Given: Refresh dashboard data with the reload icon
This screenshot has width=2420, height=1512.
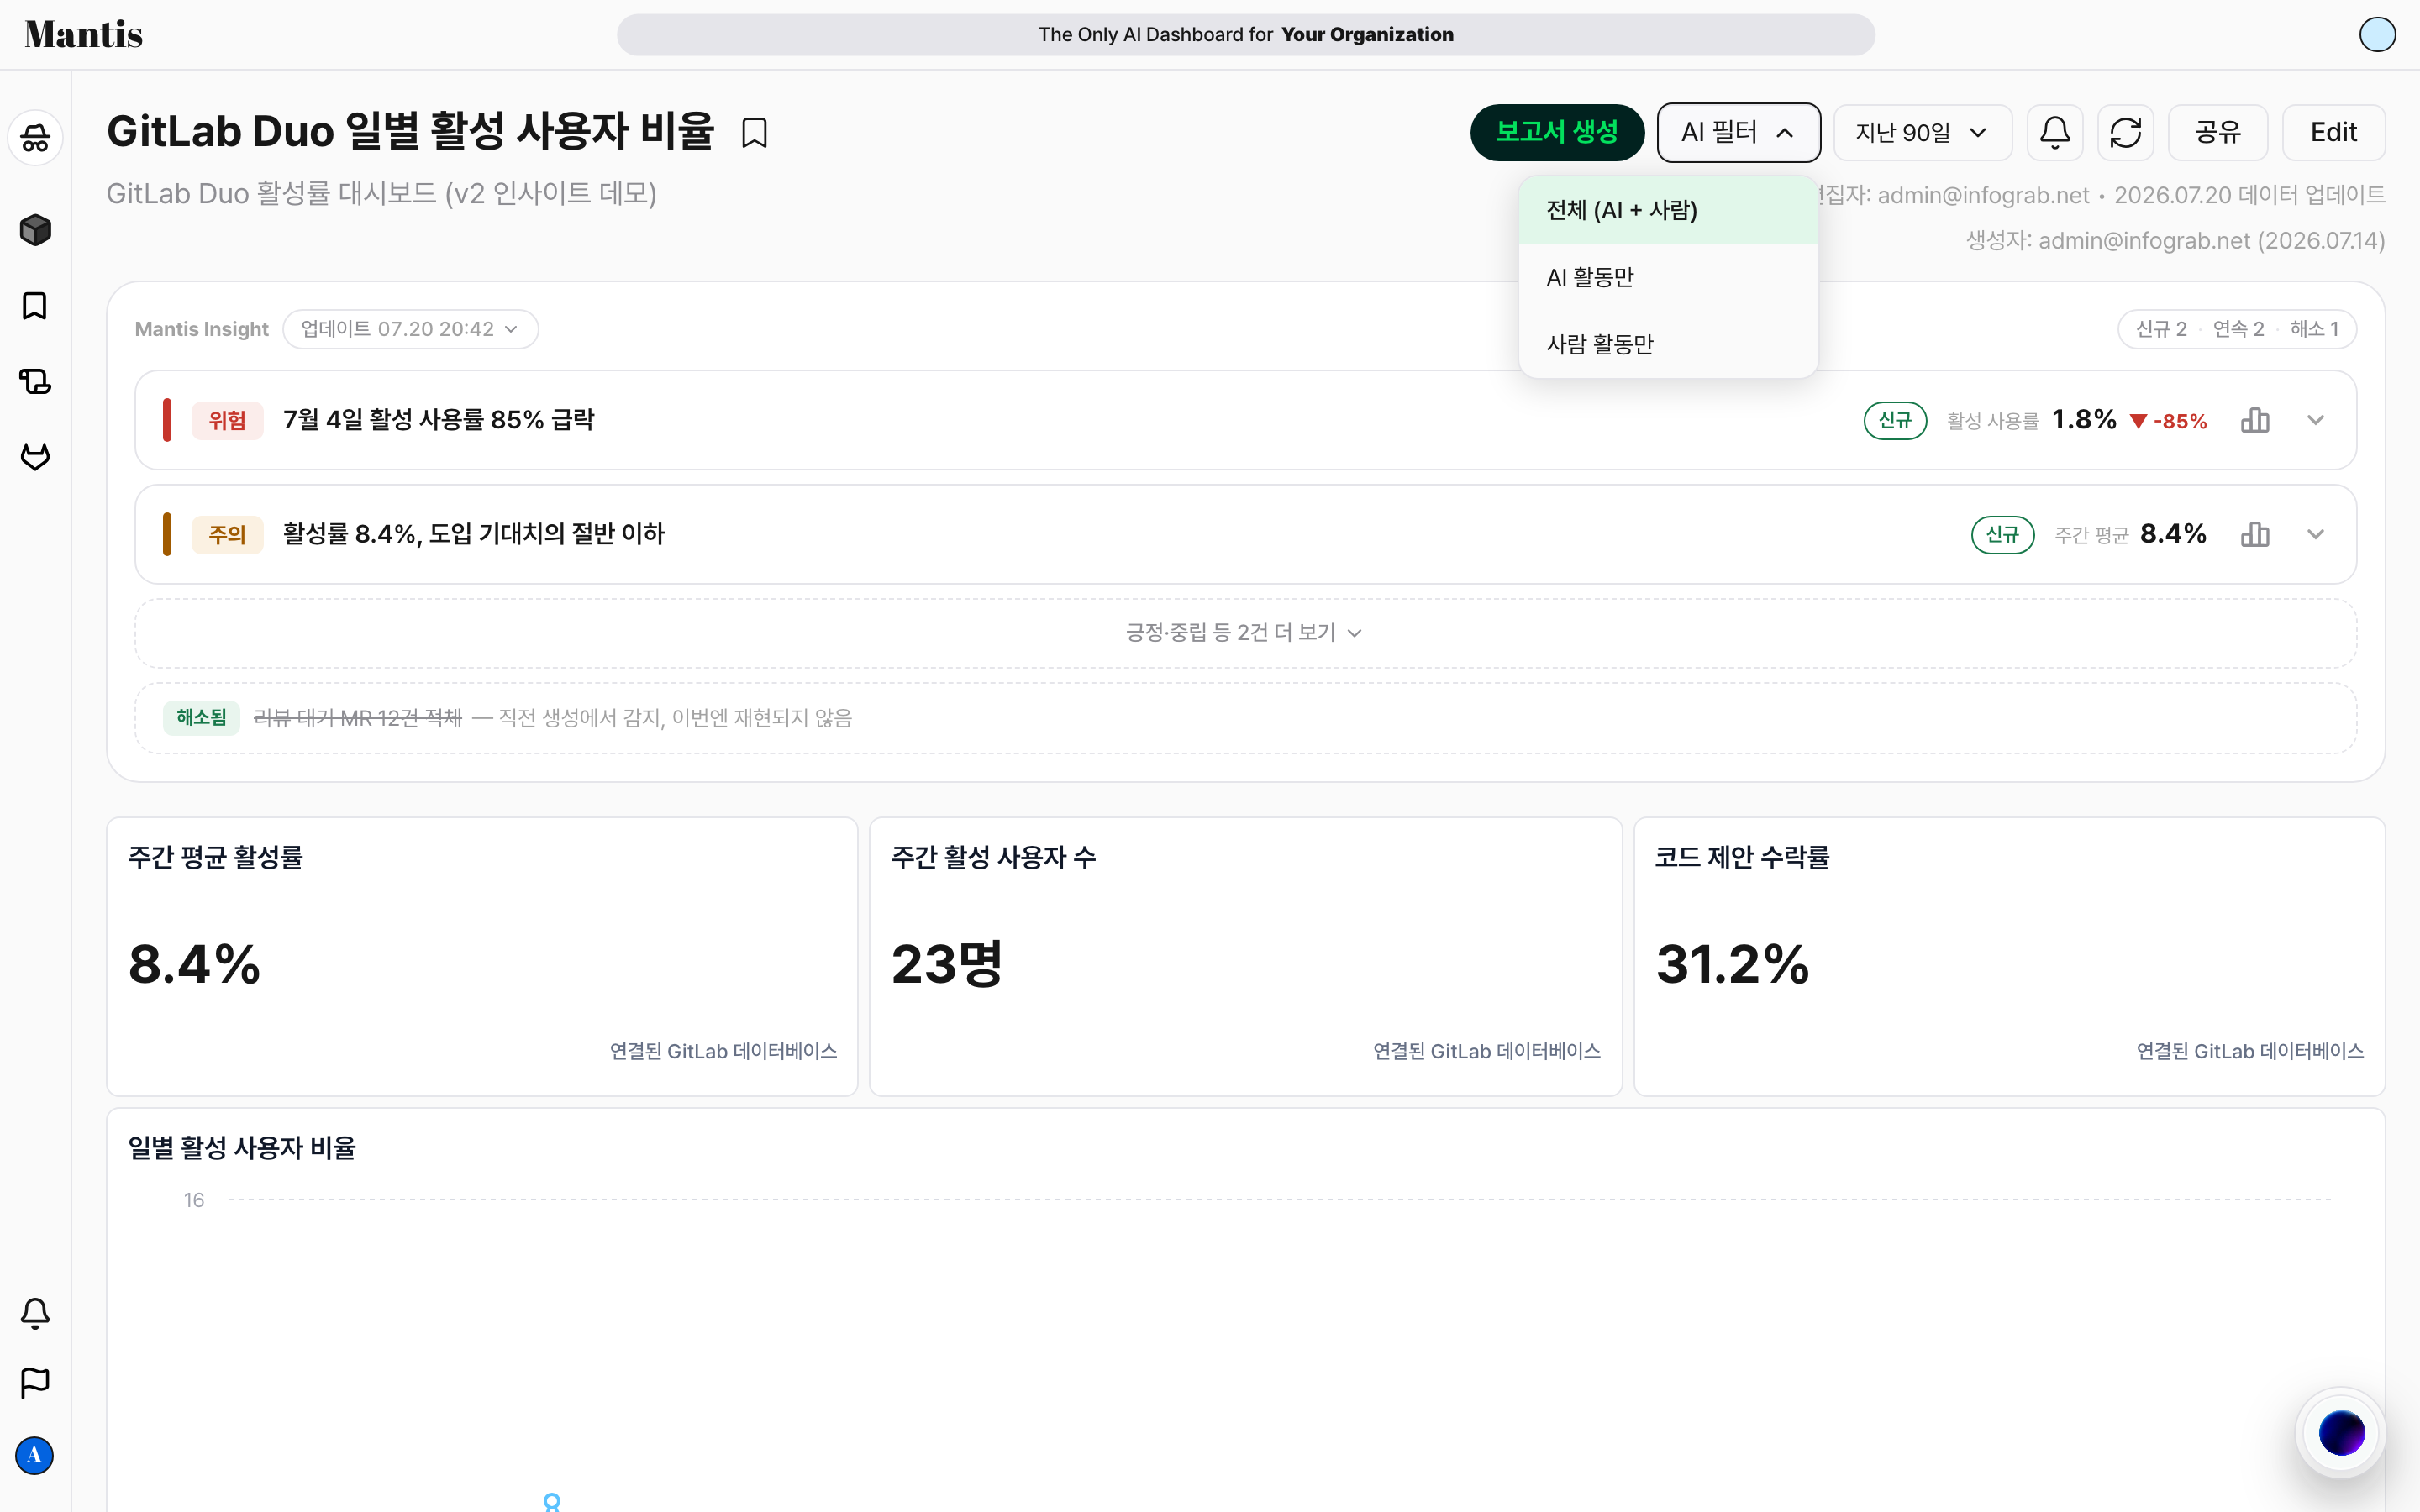Looking at the screenshot, I should [2125, 133].
